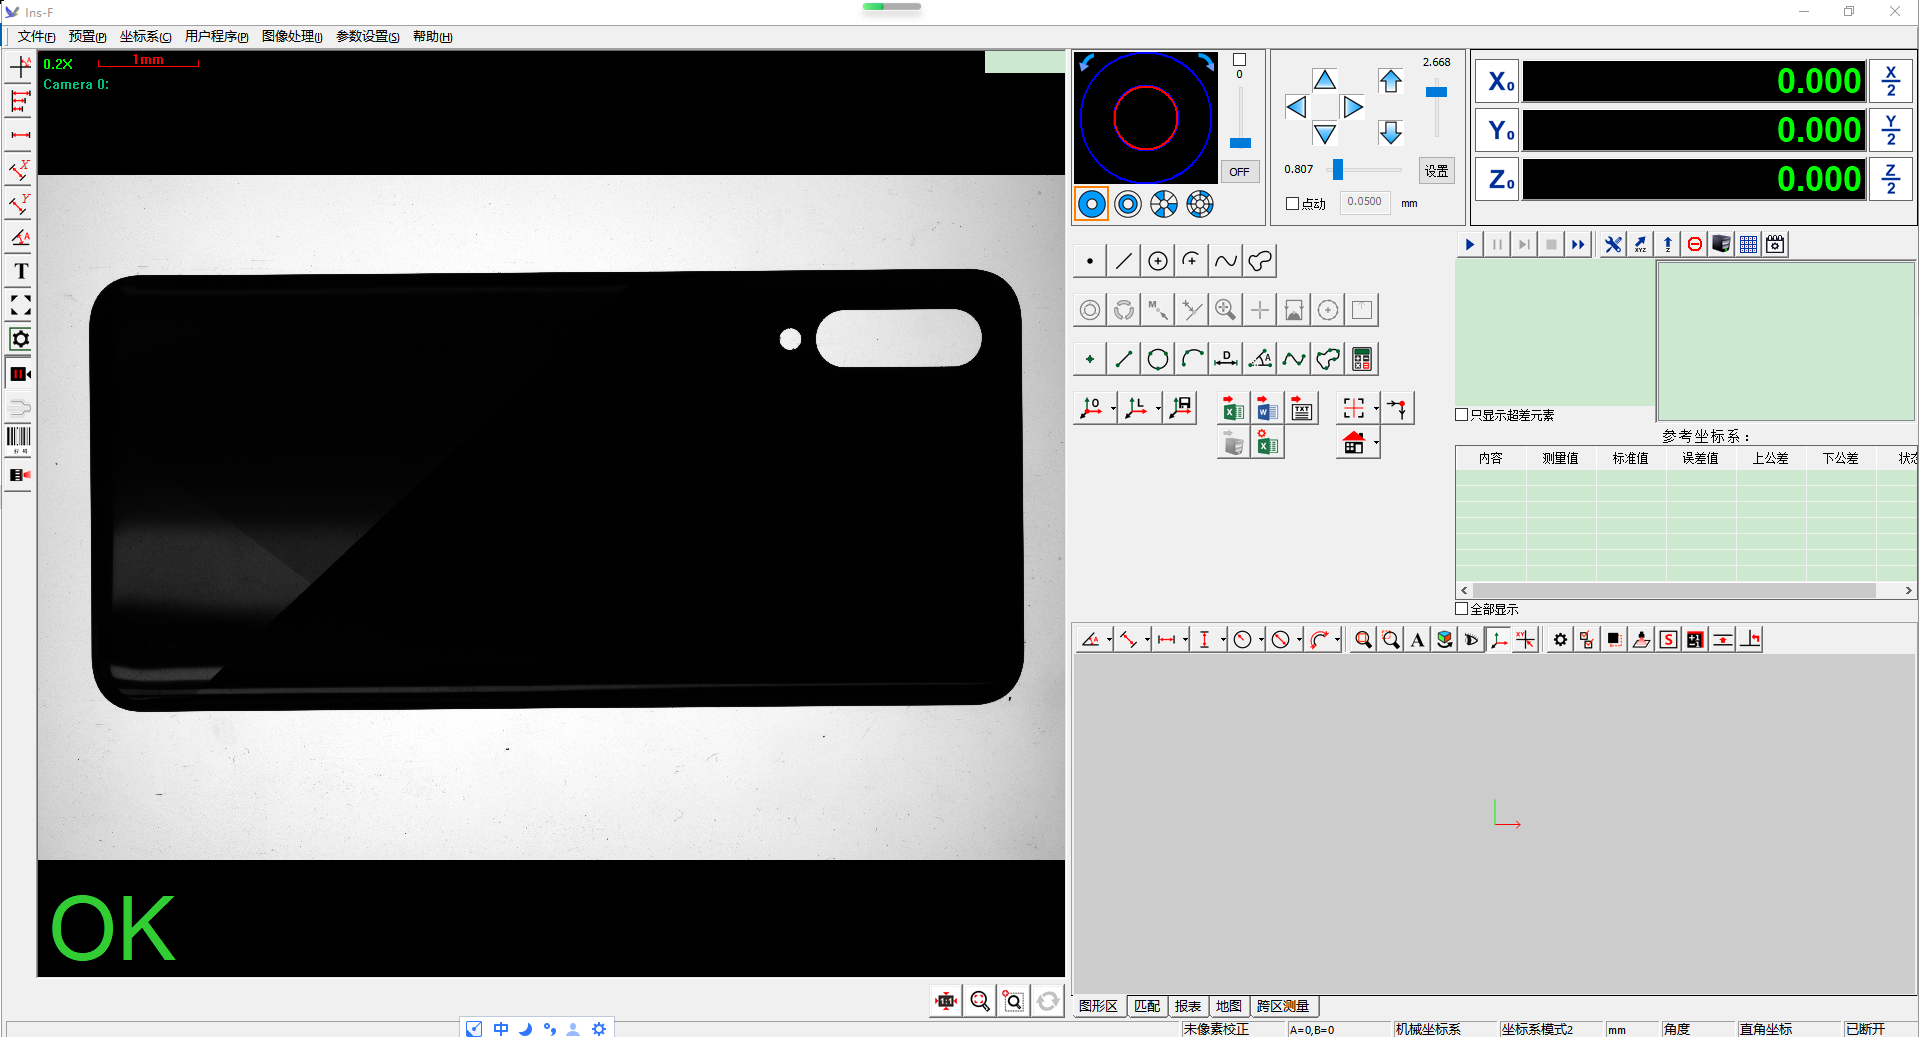1919x1037 pixels.
Task: Expand the horizontal dimension dropdown arrow
Action: click(1185, 640)
